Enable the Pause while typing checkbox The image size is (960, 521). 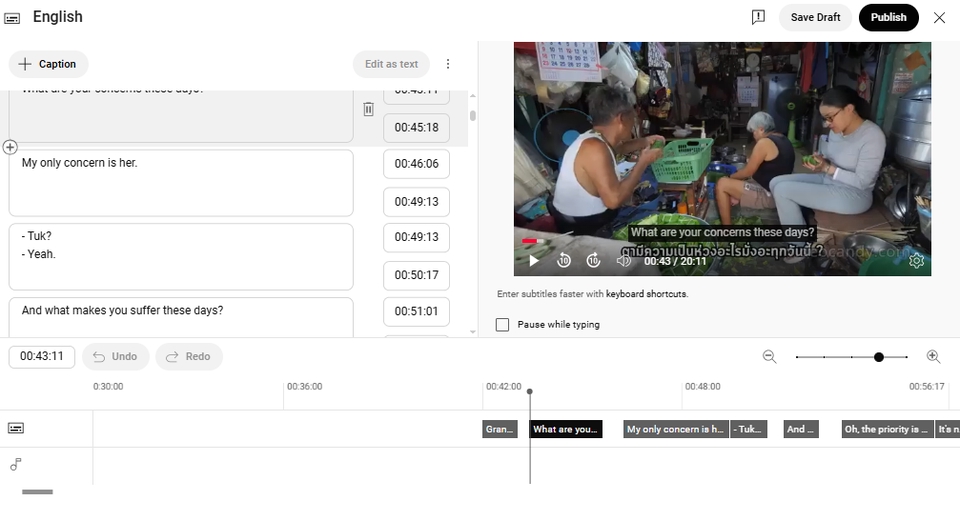(x=502, y=324)
